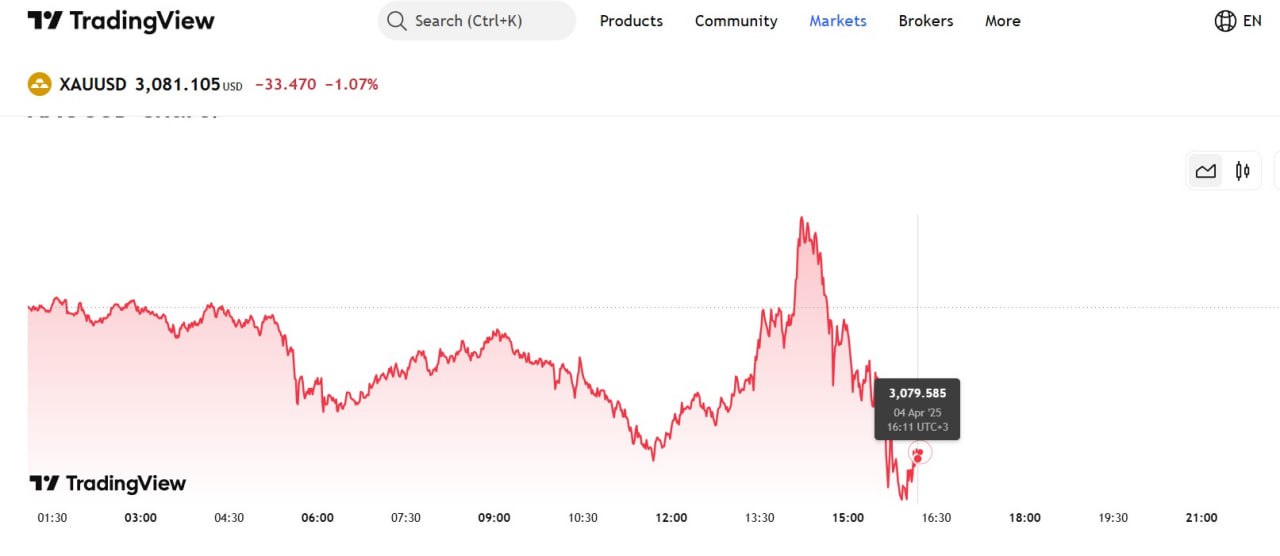Click the magnifier icon in the search bar

pos(396,21)
